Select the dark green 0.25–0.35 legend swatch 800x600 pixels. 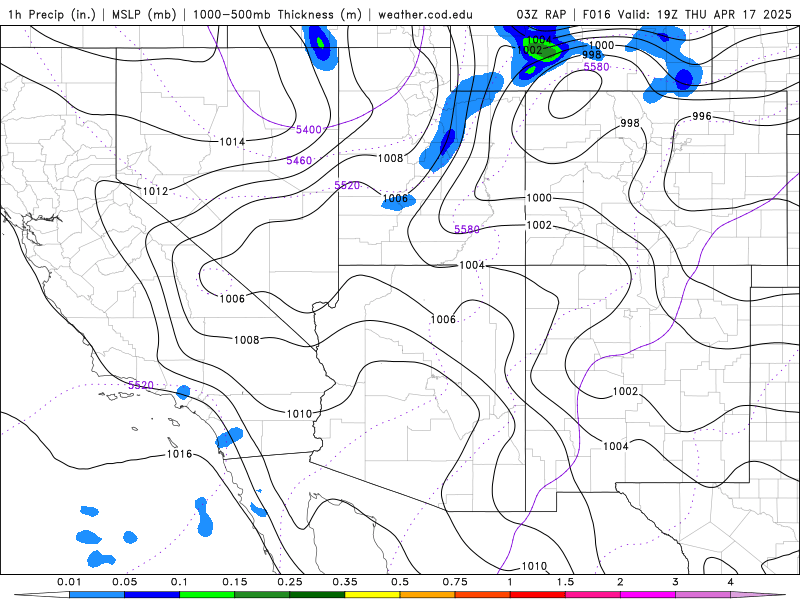coord(317,595)
